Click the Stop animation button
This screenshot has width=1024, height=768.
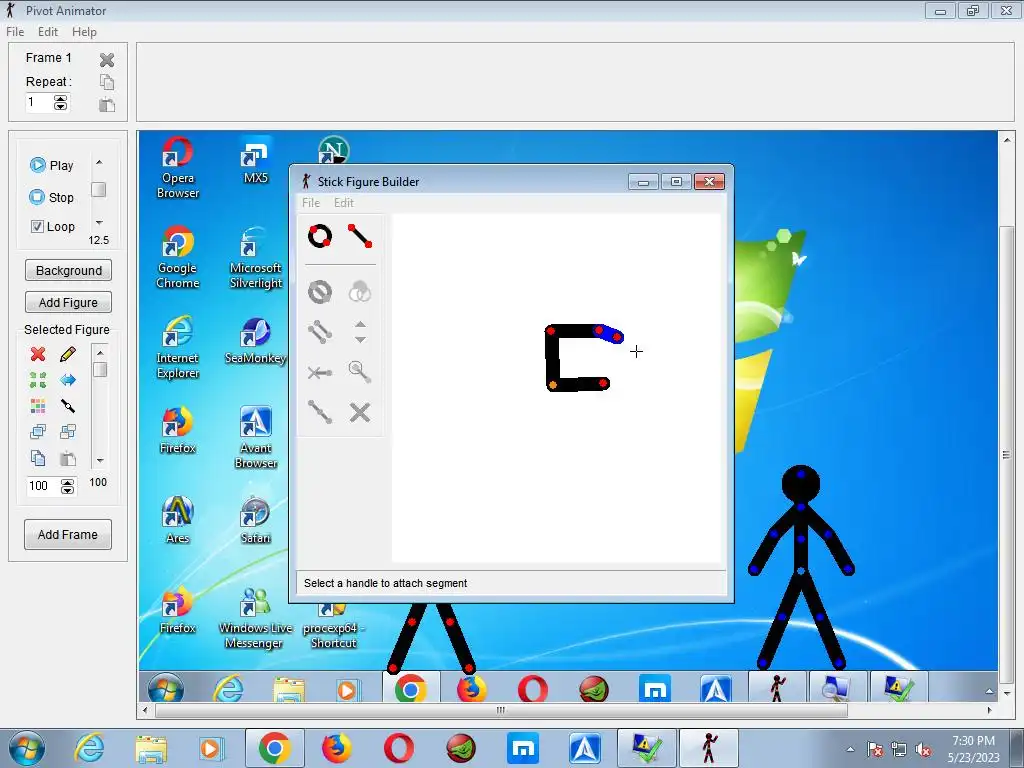click(x=52, y=197)
